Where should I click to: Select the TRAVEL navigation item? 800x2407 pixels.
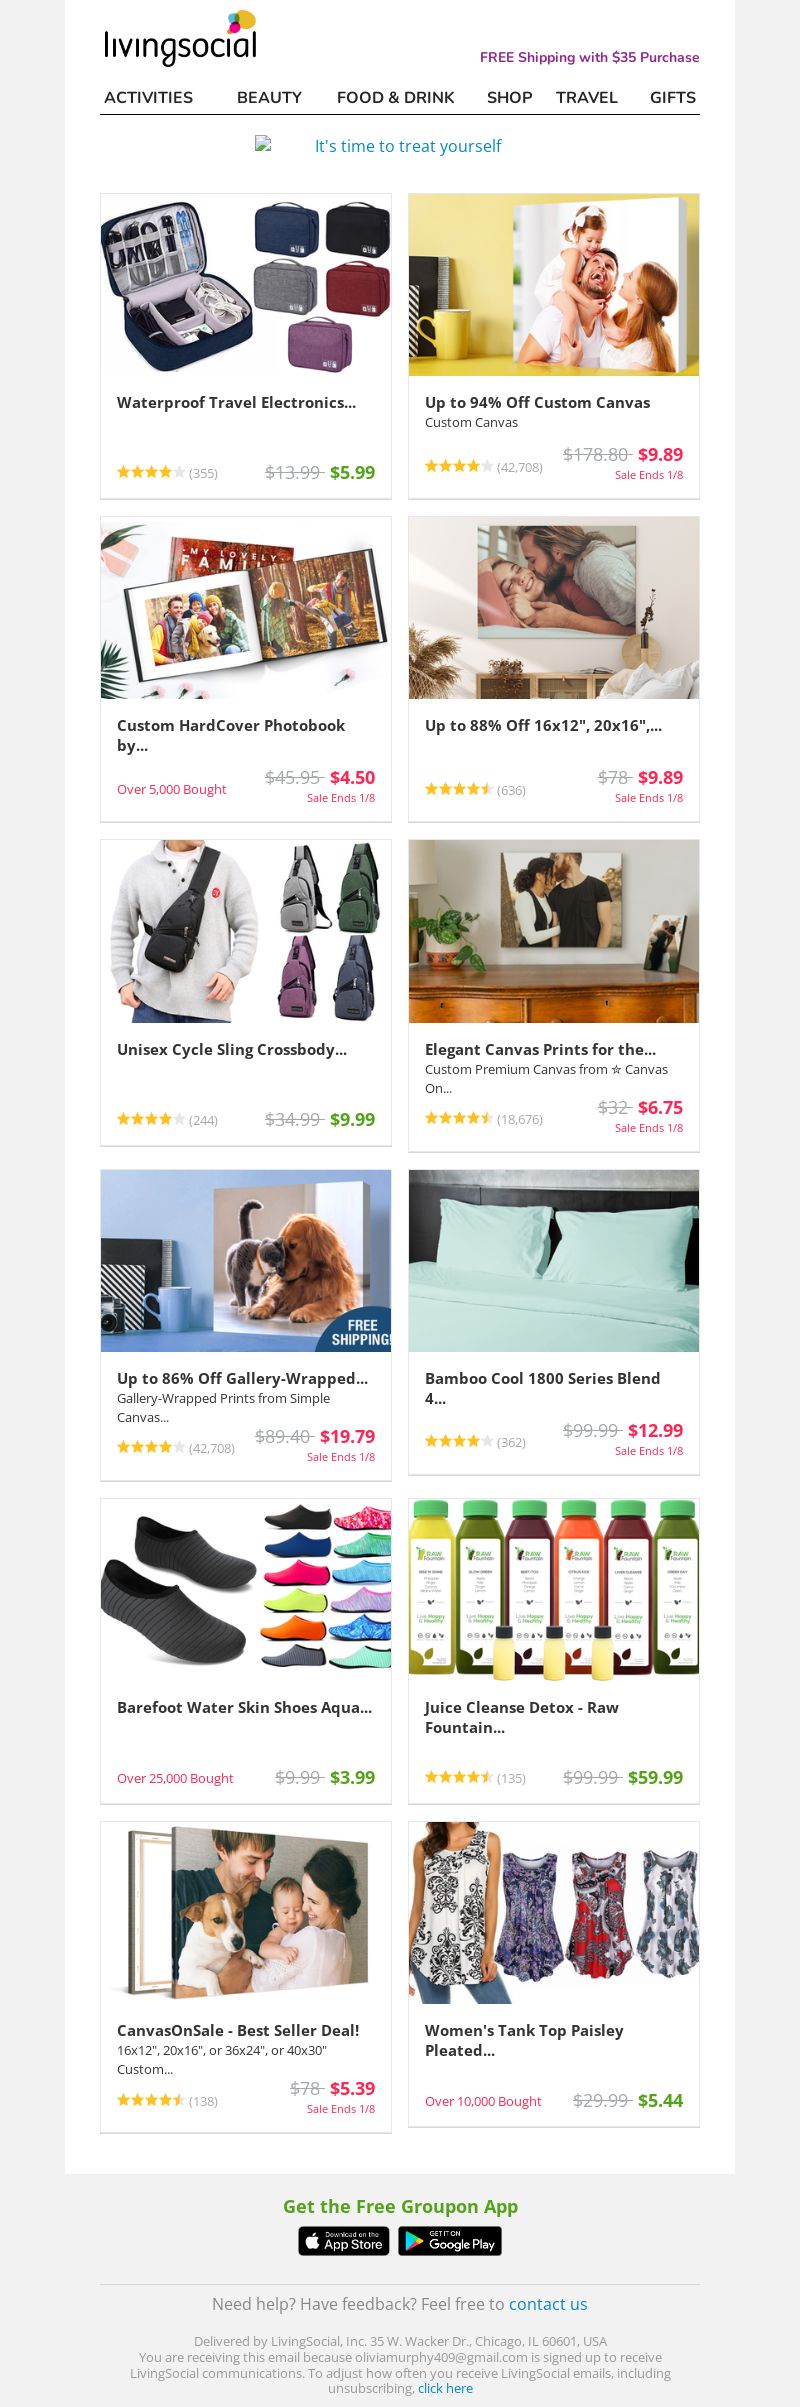[x=587, y=97]
